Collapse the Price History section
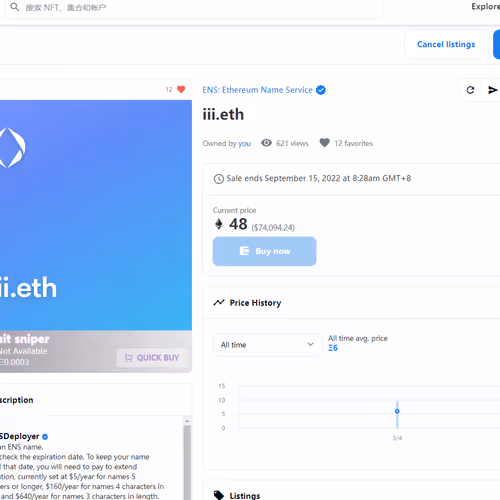Image resolution: width=500 pixels, height=500 pixels. [x=351, y=303]
